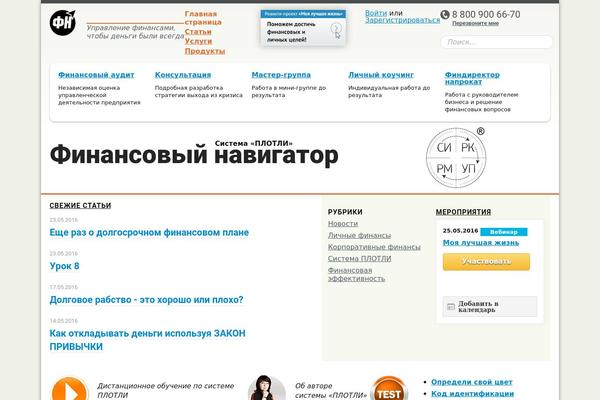Click Добавить в календарь button
600x400 pixels.
[x=490, y=307]
